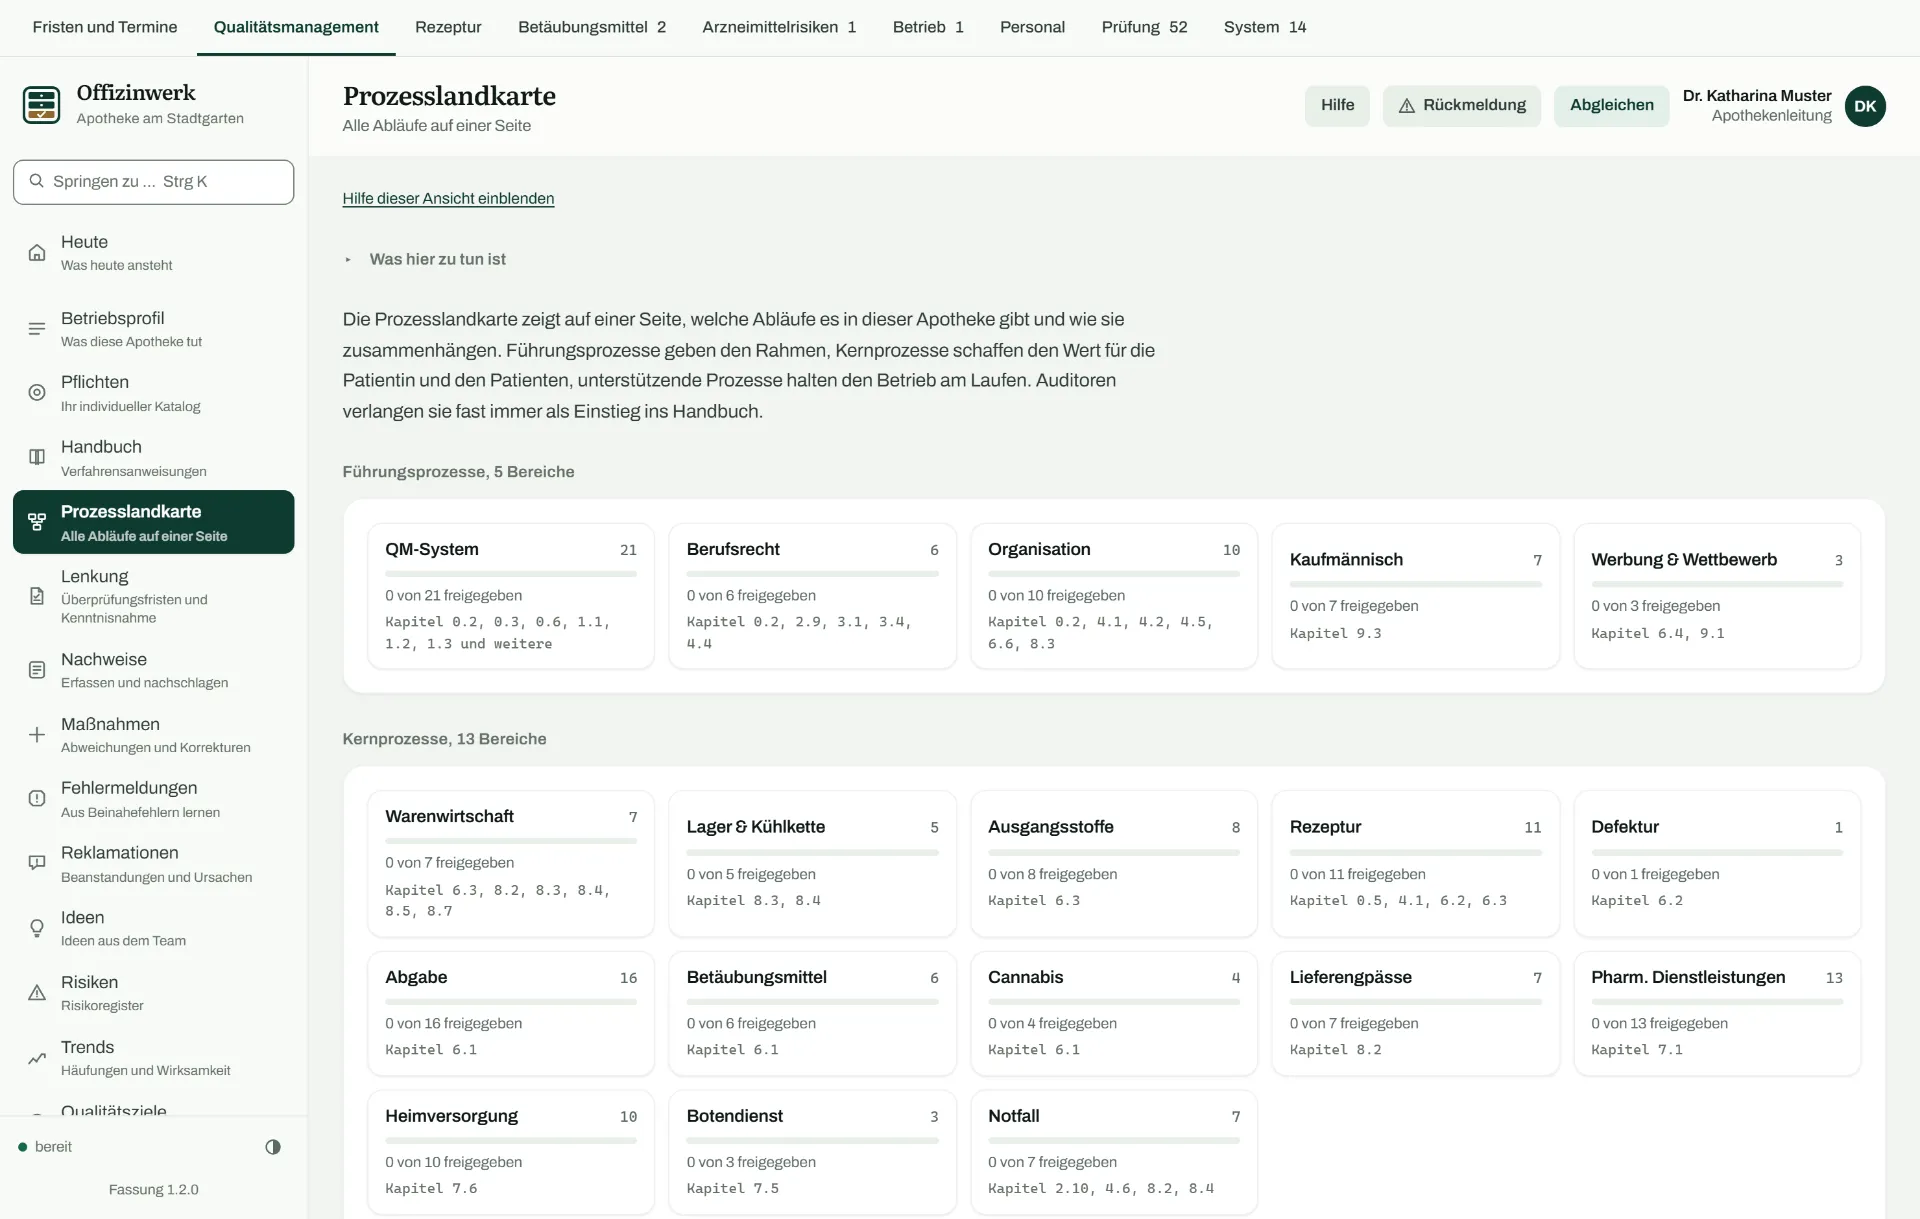The width and height of the screenshot is (1920, 1219).
Task: Open the Cannabis process card
Action: (1114, 1014)
